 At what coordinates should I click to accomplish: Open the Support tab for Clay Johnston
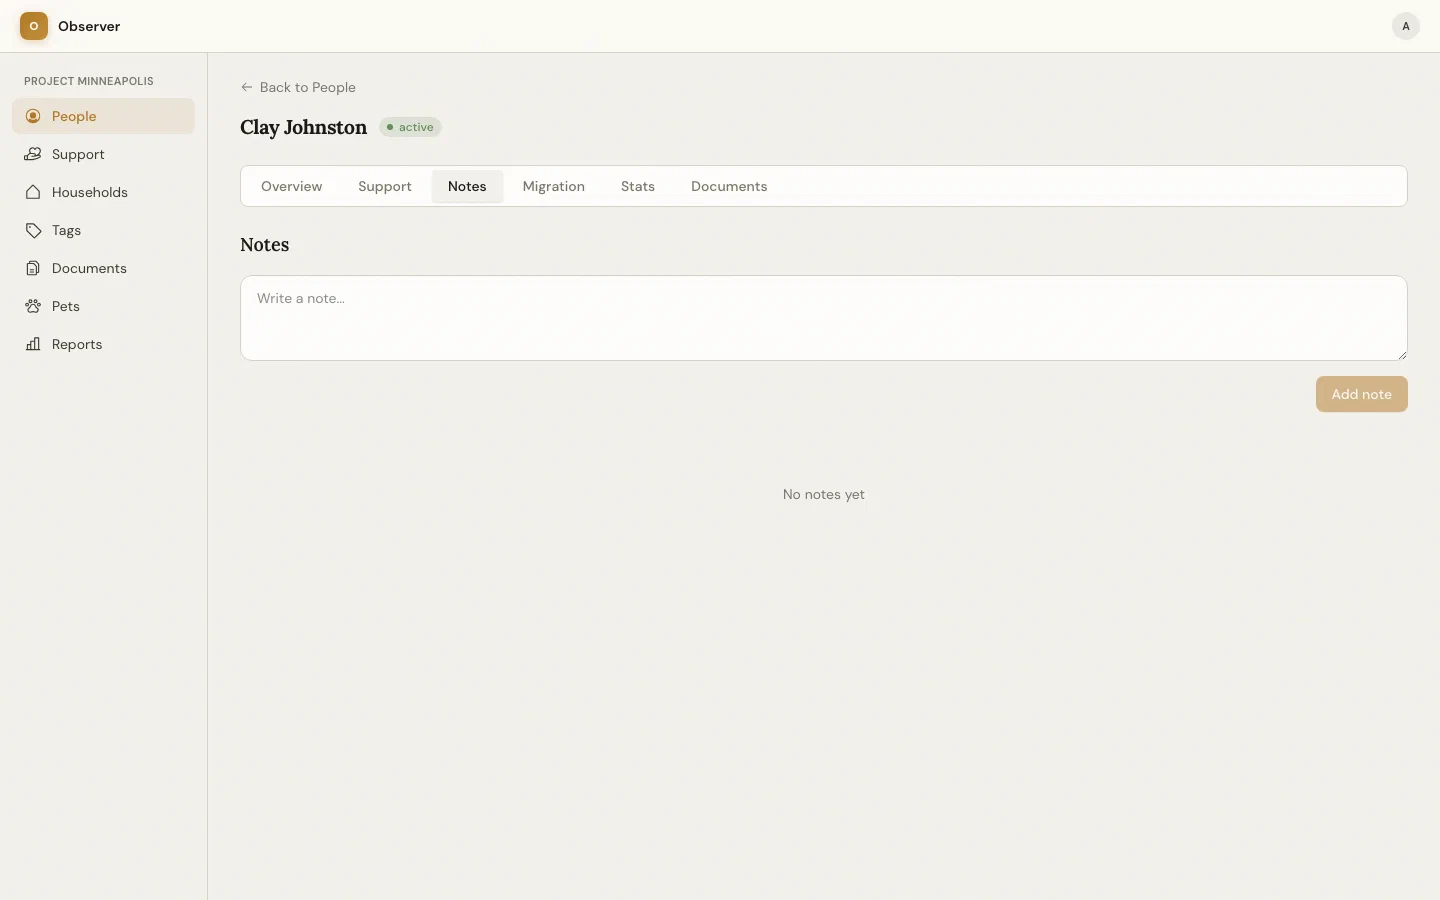pyautogui.click(x=385, y=186)
